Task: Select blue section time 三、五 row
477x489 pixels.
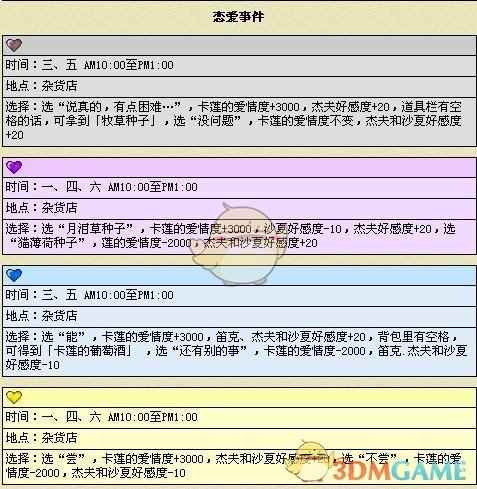Action: (239, 295)
